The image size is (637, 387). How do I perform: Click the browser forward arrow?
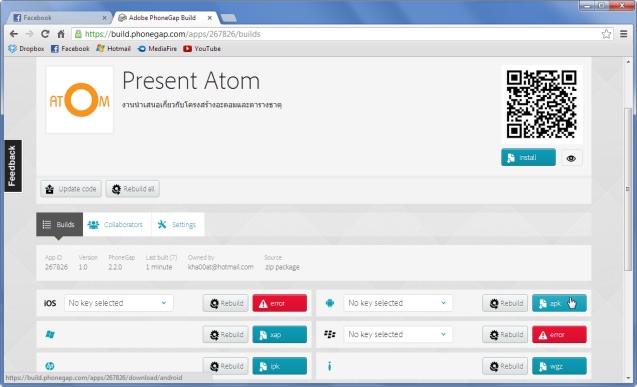point(29,34)
